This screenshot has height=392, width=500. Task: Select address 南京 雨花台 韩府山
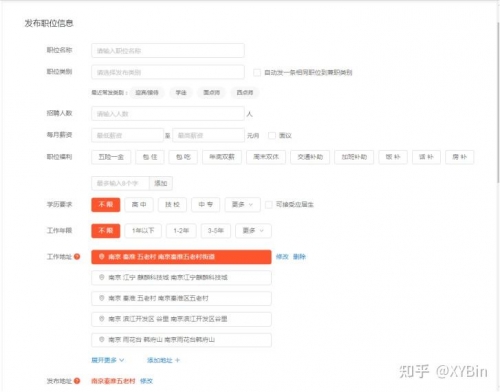[181, 339]
